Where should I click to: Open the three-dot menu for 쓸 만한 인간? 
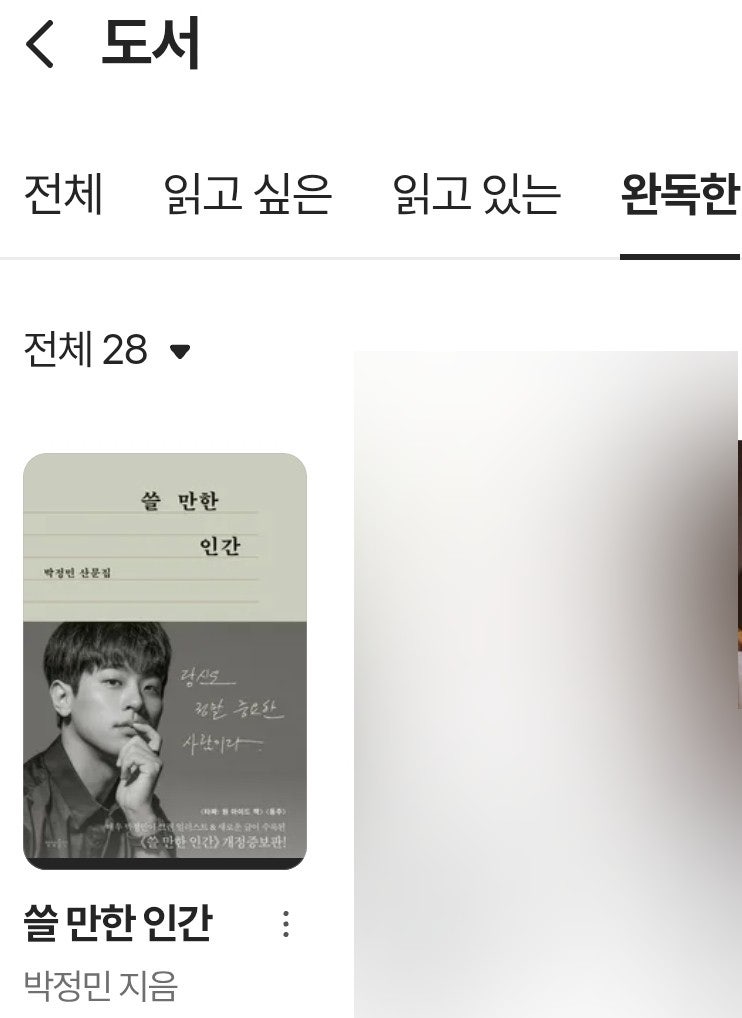pos(286,924)
